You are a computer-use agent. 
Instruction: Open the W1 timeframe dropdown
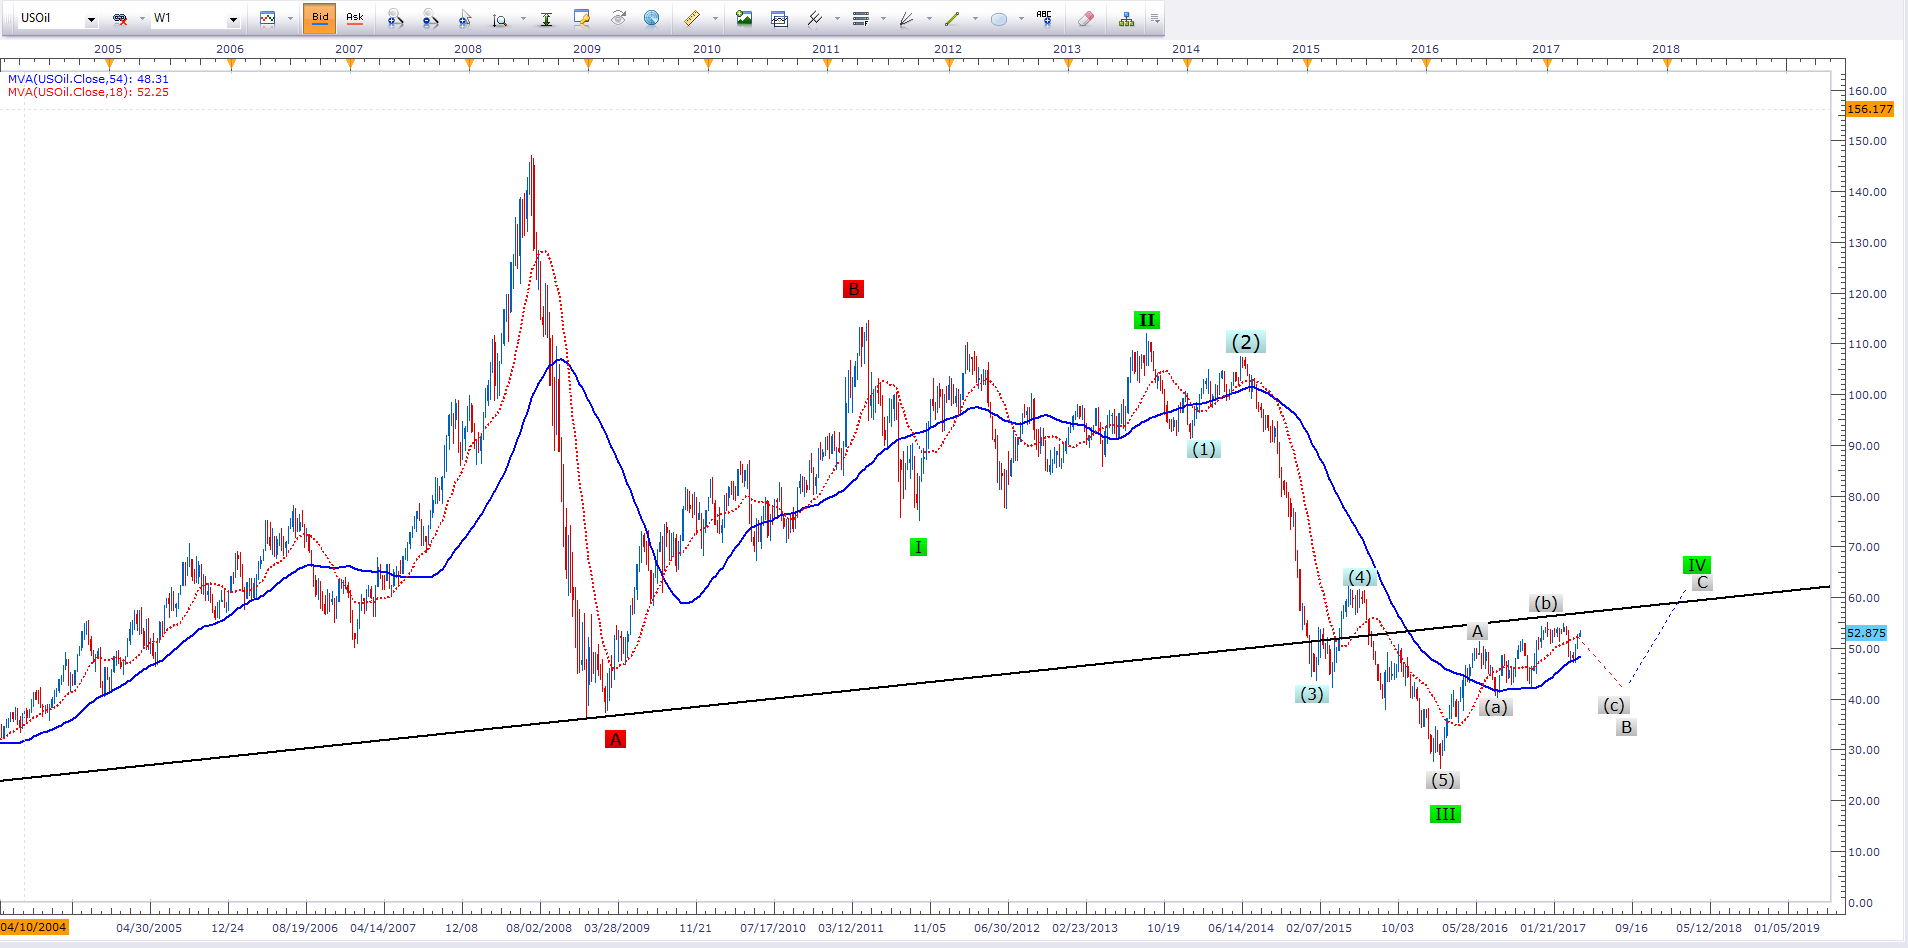tap(233, 19)
